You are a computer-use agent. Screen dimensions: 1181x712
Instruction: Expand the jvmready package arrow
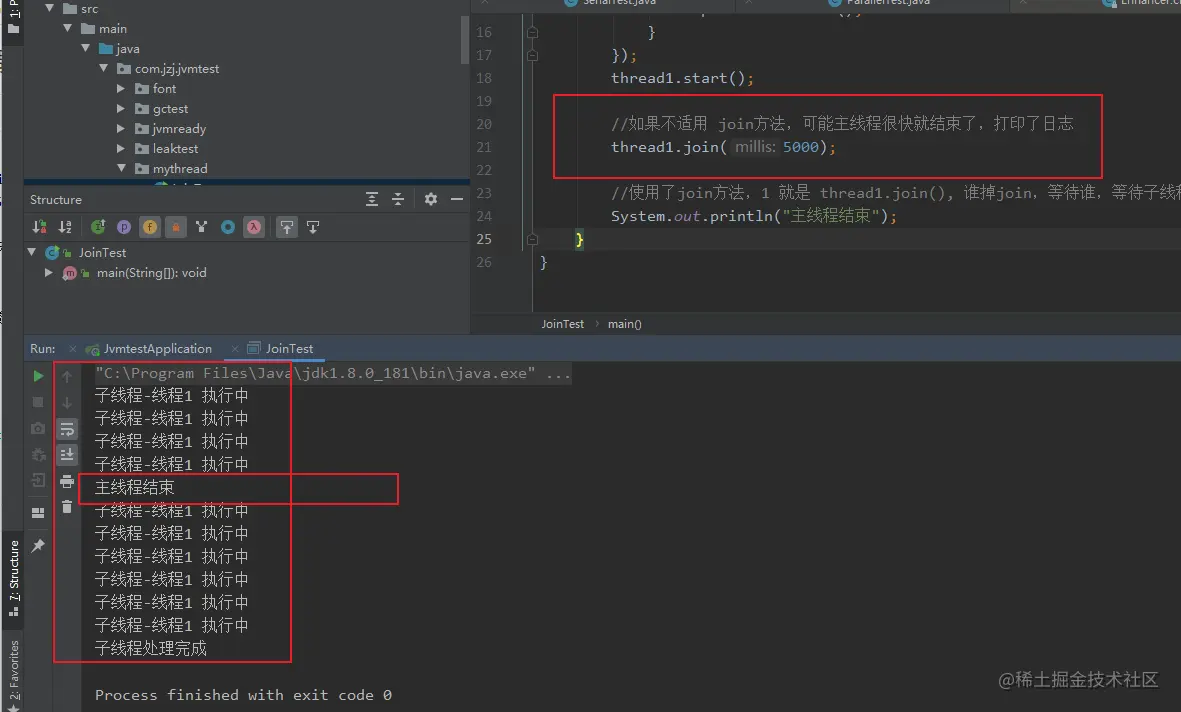click(x=121, y=129)
